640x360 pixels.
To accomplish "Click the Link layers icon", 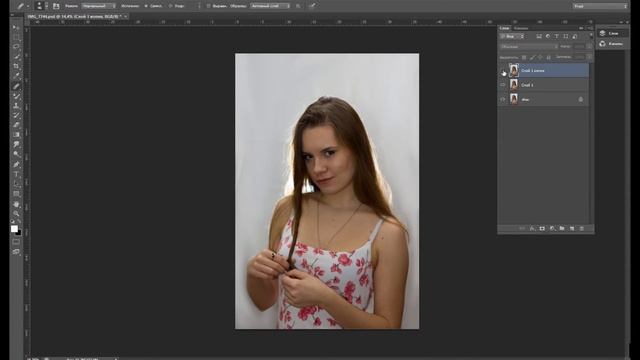I will (522, 229).
